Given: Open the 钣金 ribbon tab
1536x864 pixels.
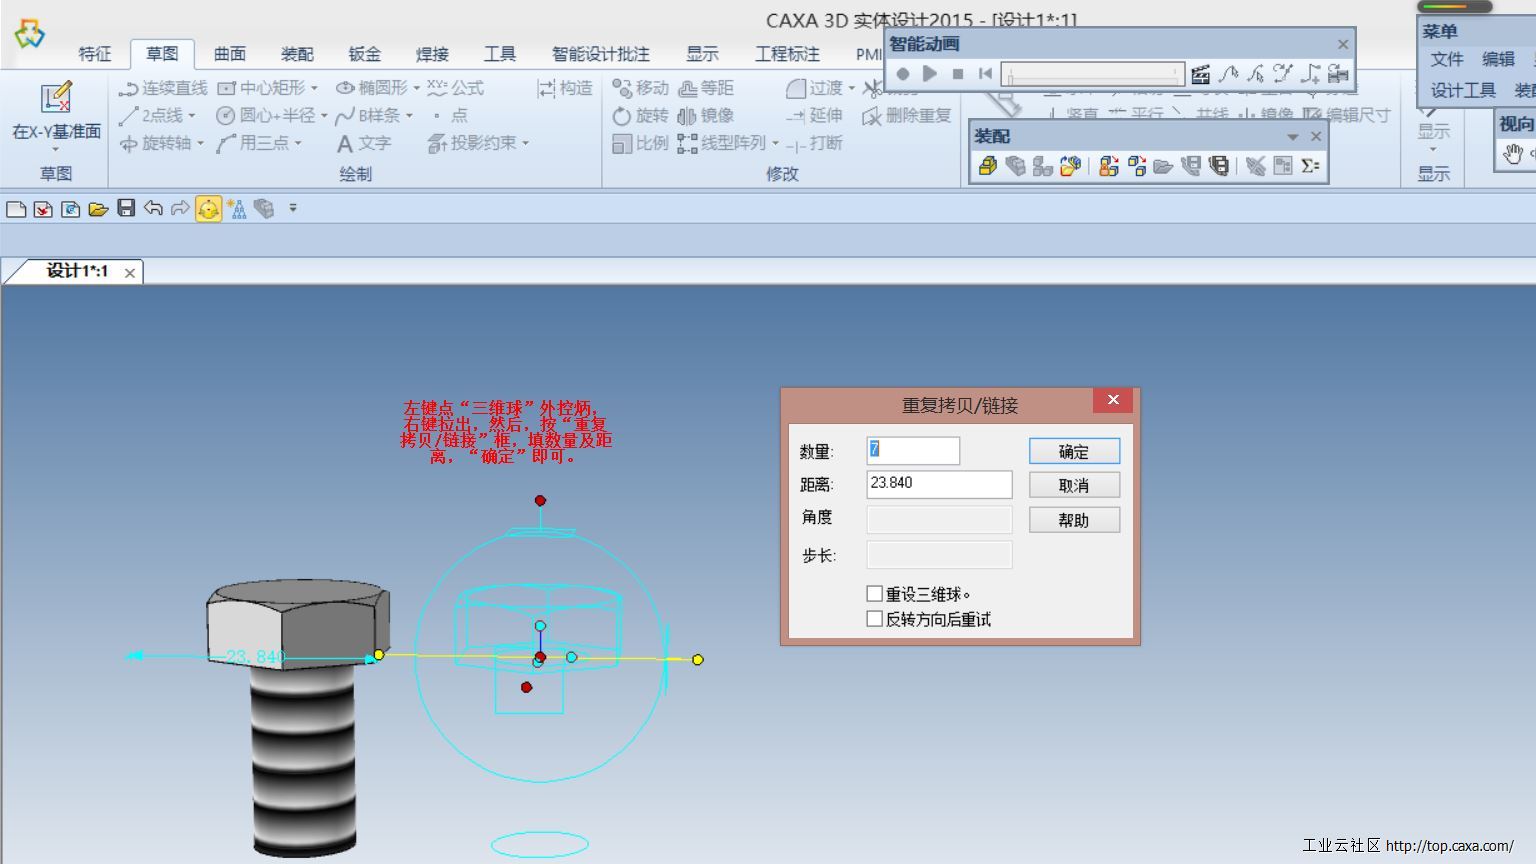Looking at the screenshot, I should [x=364, y=54].
